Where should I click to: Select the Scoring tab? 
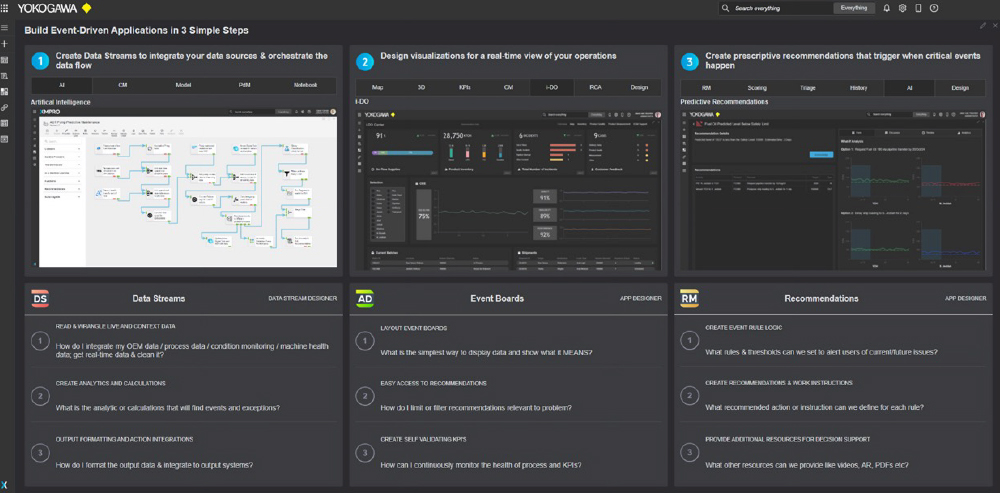tap(757, 87)
